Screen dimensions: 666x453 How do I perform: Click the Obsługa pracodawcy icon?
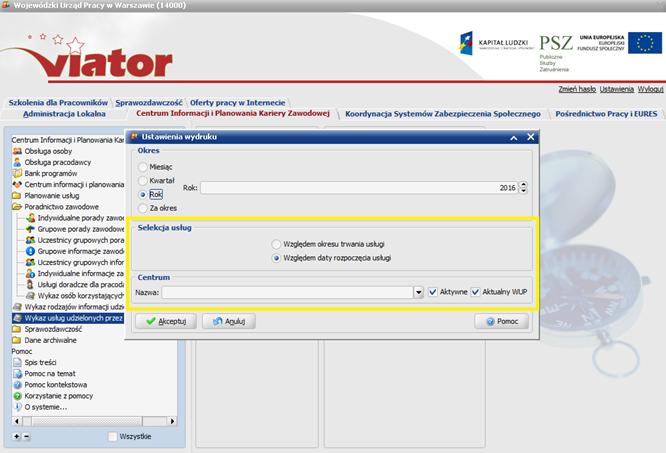point(17,162)
